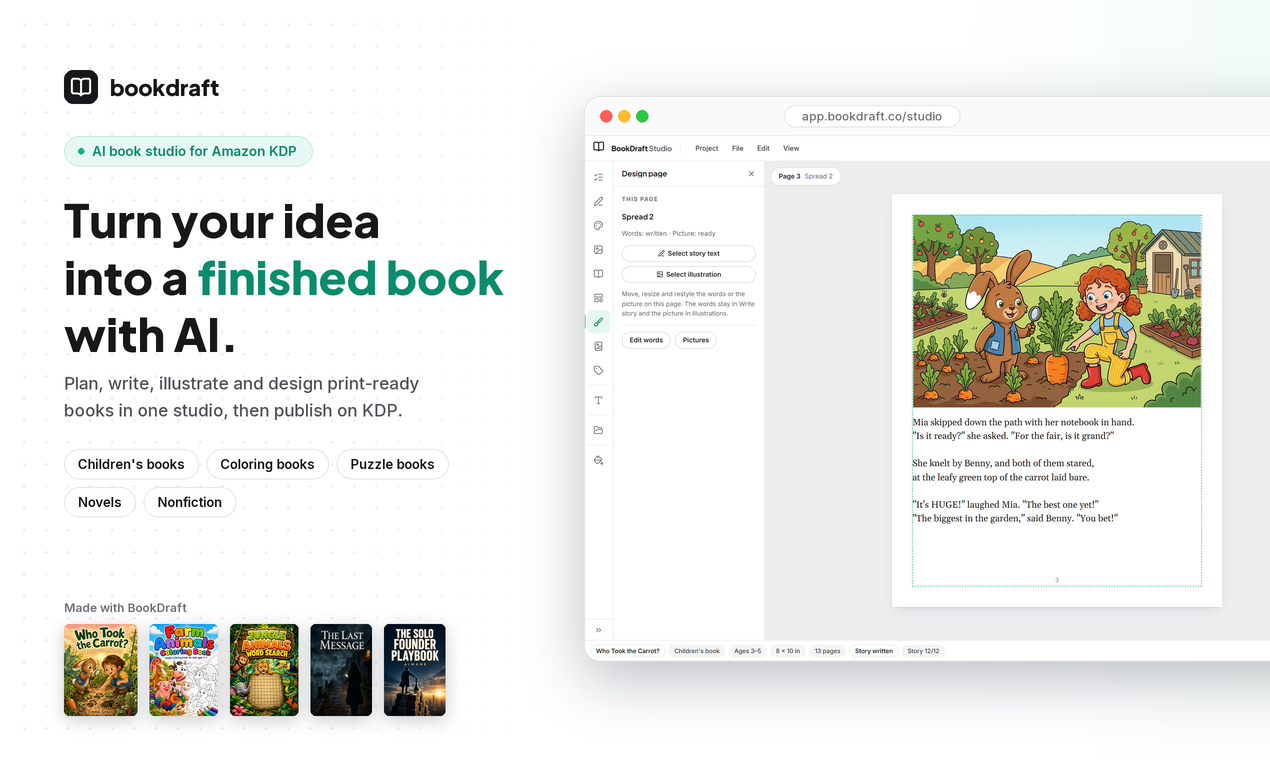Select the active brush design icon
1270x760 pixels.
[598, 322]
